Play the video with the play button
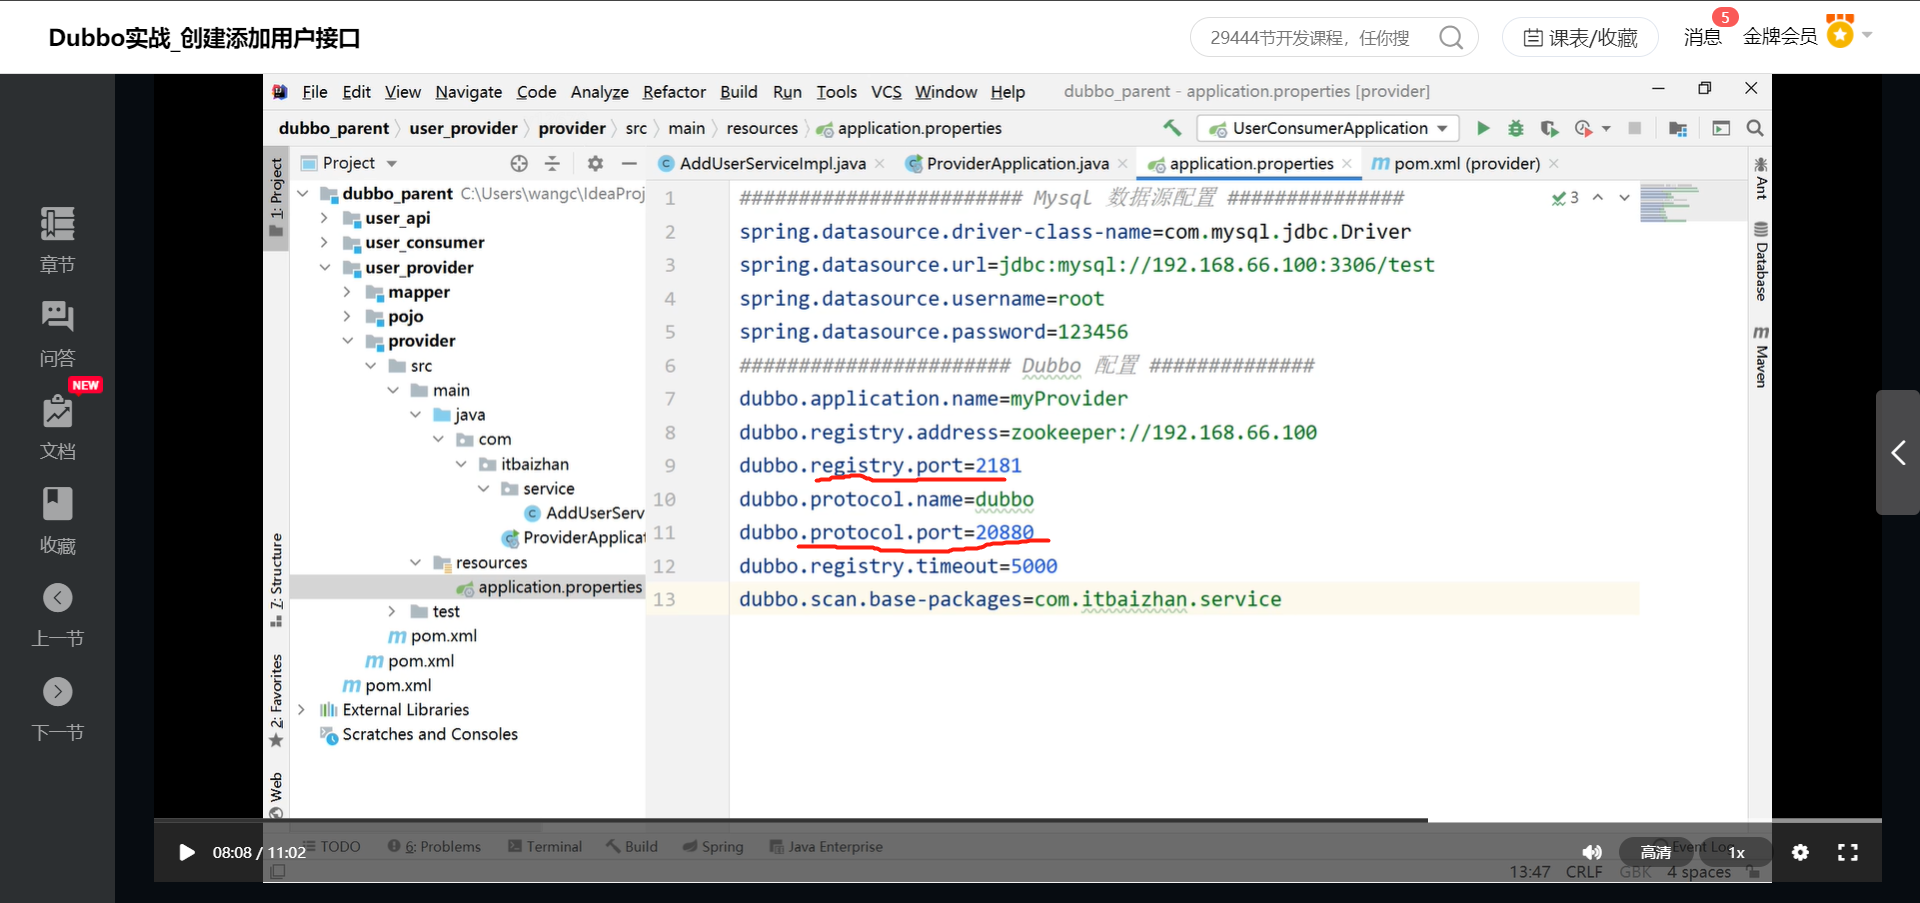This screenshot has width=1920, height=903. point(186,852)
